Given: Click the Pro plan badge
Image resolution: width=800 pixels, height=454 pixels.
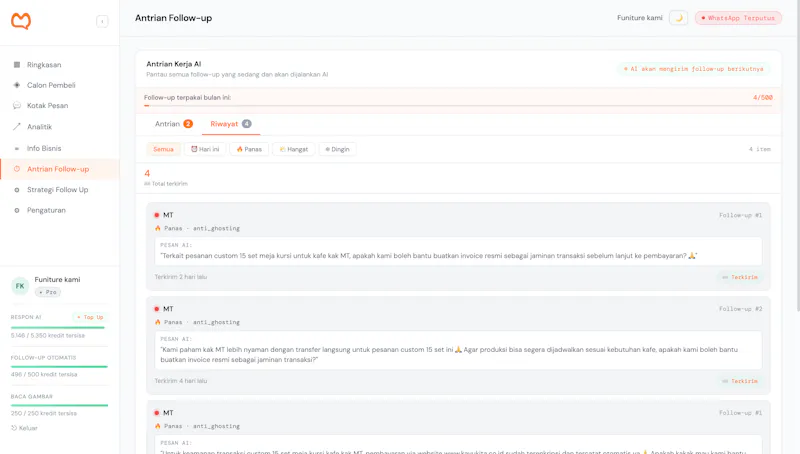Looking at the screenshot, I should (48, 292).
